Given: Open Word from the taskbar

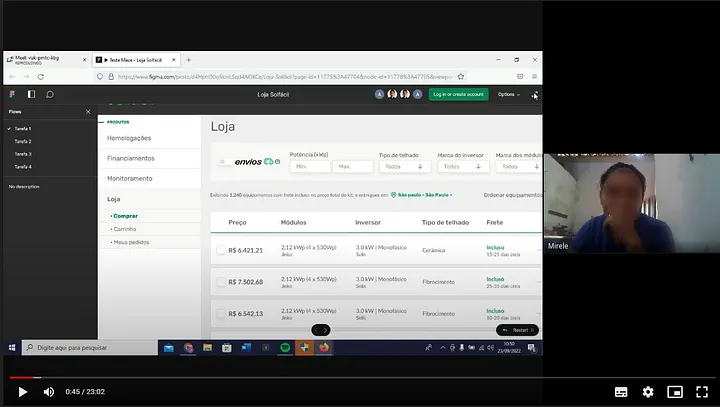Looking at the screenshot, I should (x=246, y=348).
